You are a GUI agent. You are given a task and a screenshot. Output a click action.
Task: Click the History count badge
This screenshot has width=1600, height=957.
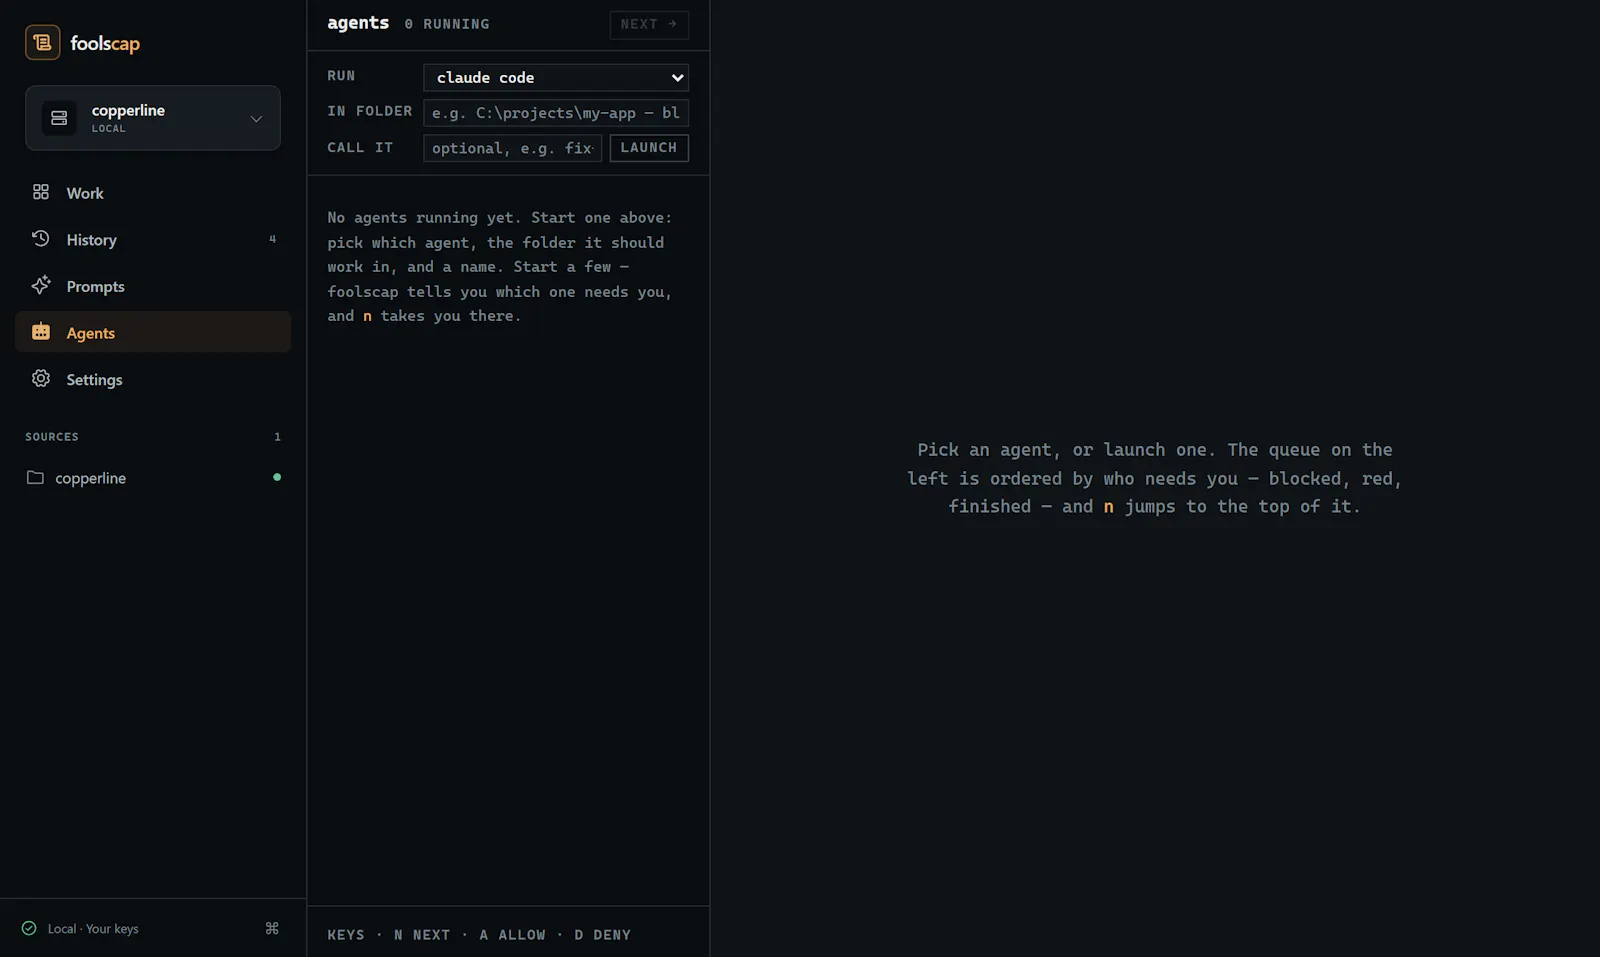272,239
